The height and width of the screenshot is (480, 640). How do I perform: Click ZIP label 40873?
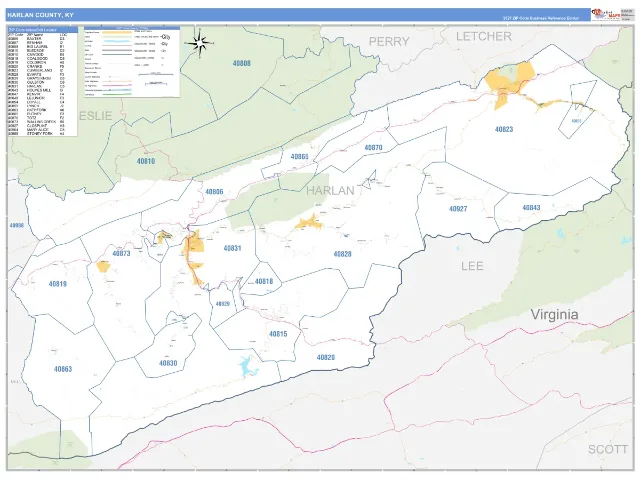coord(121,253)
